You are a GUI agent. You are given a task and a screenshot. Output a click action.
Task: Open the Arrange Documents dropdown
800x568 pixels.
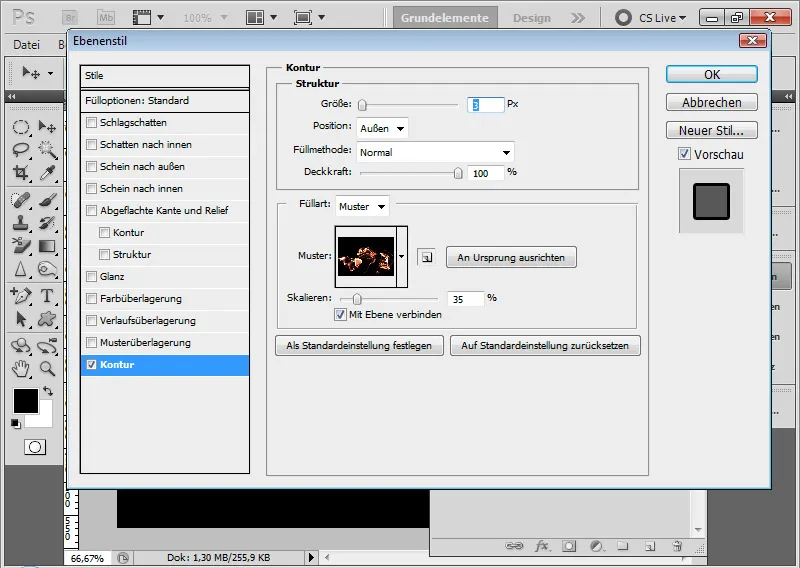point(261,18)
